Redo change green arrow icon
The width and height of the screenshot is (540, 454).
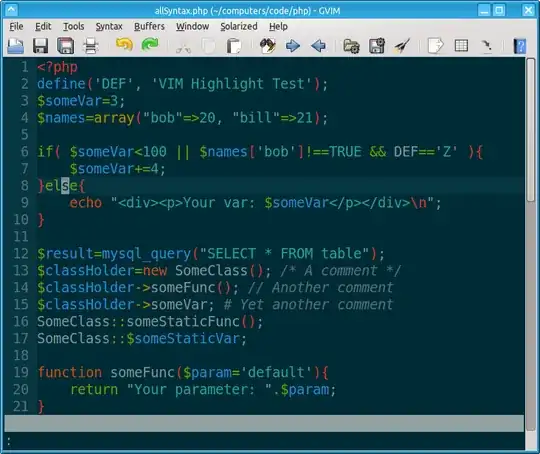[x=150, y=45]
